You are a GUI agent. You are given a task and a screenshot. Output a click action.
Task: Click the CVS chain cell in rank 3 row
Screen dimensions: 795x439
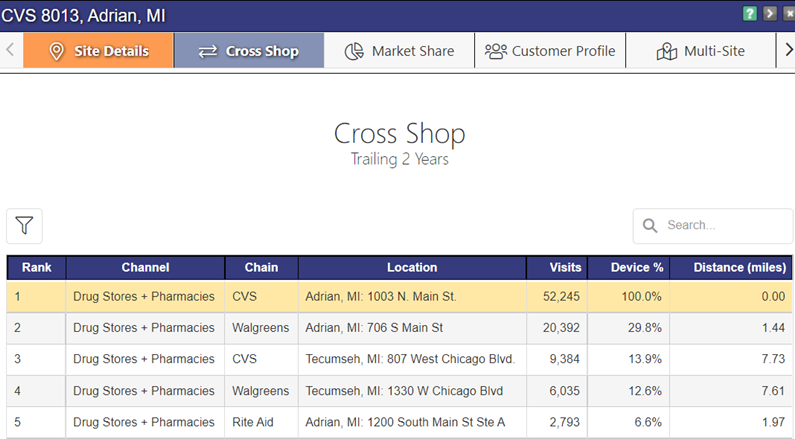coord(262,359)
